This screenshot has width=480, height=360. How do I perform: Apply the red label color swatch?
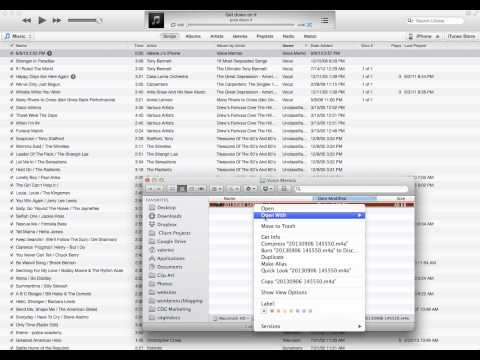(272, 311)
